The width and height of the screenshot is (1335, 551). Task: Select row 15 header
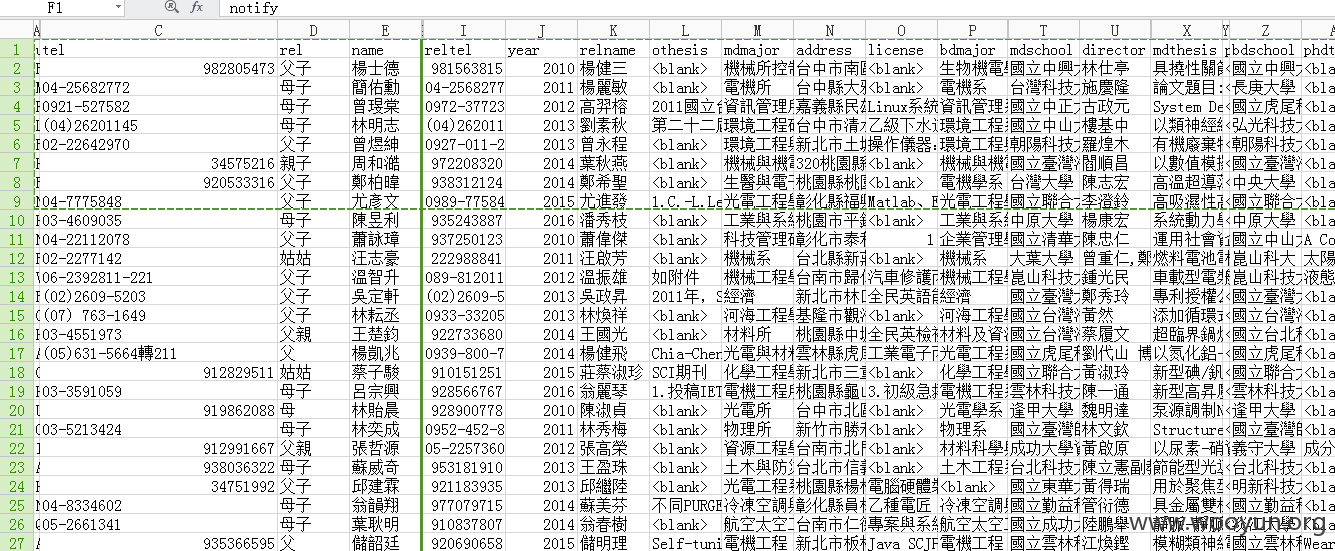click(16, 315)
